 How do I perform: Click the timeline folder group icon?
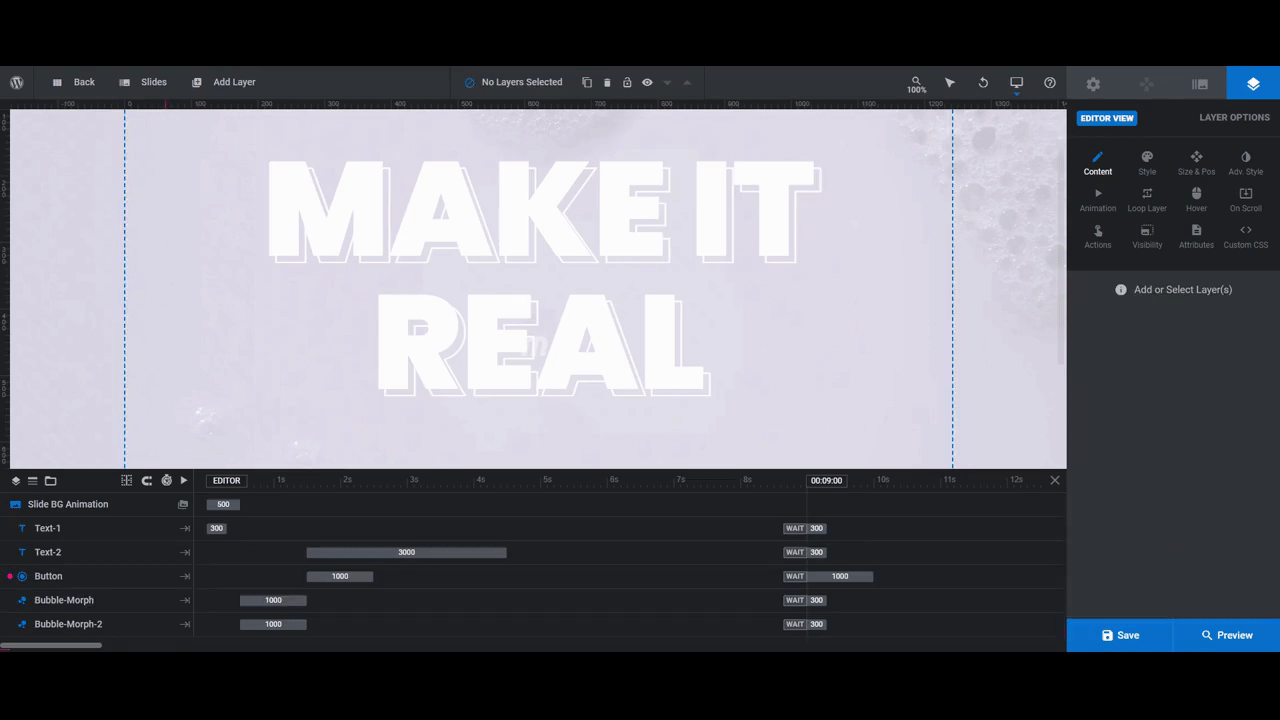(x=51, y=481)
